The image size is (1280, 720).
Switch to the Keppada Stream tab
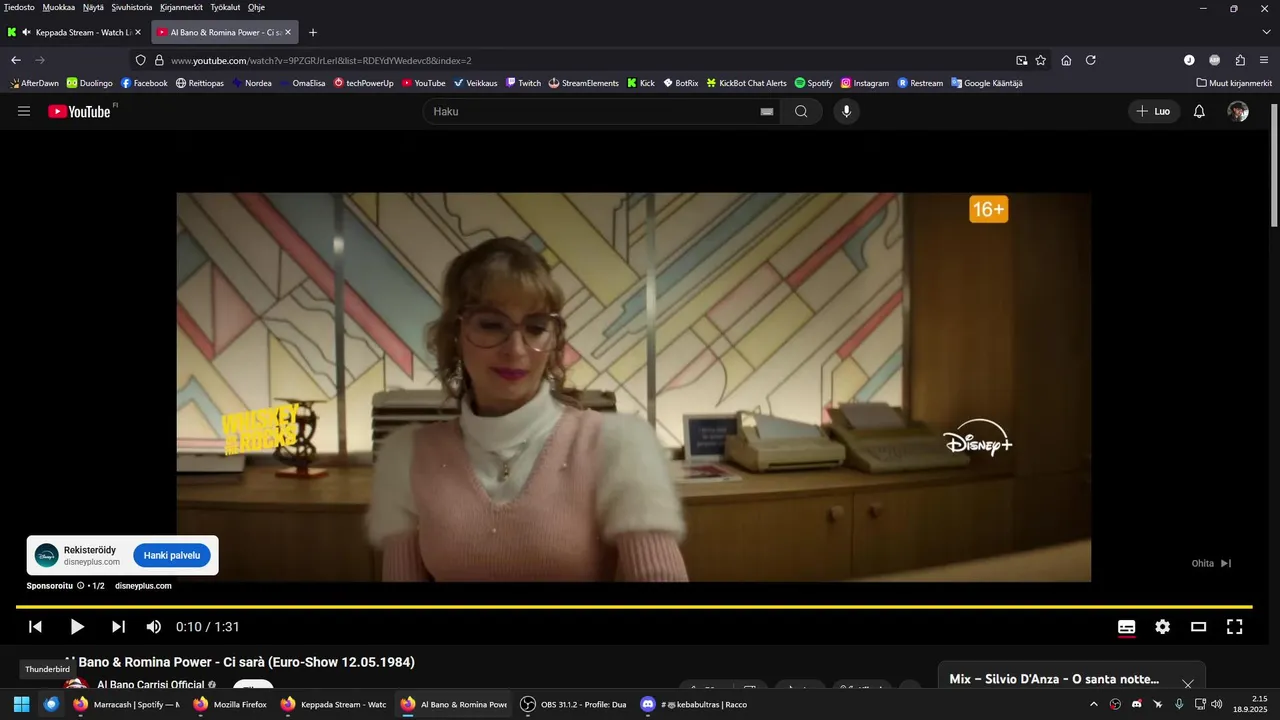click(x=75, y=32)
